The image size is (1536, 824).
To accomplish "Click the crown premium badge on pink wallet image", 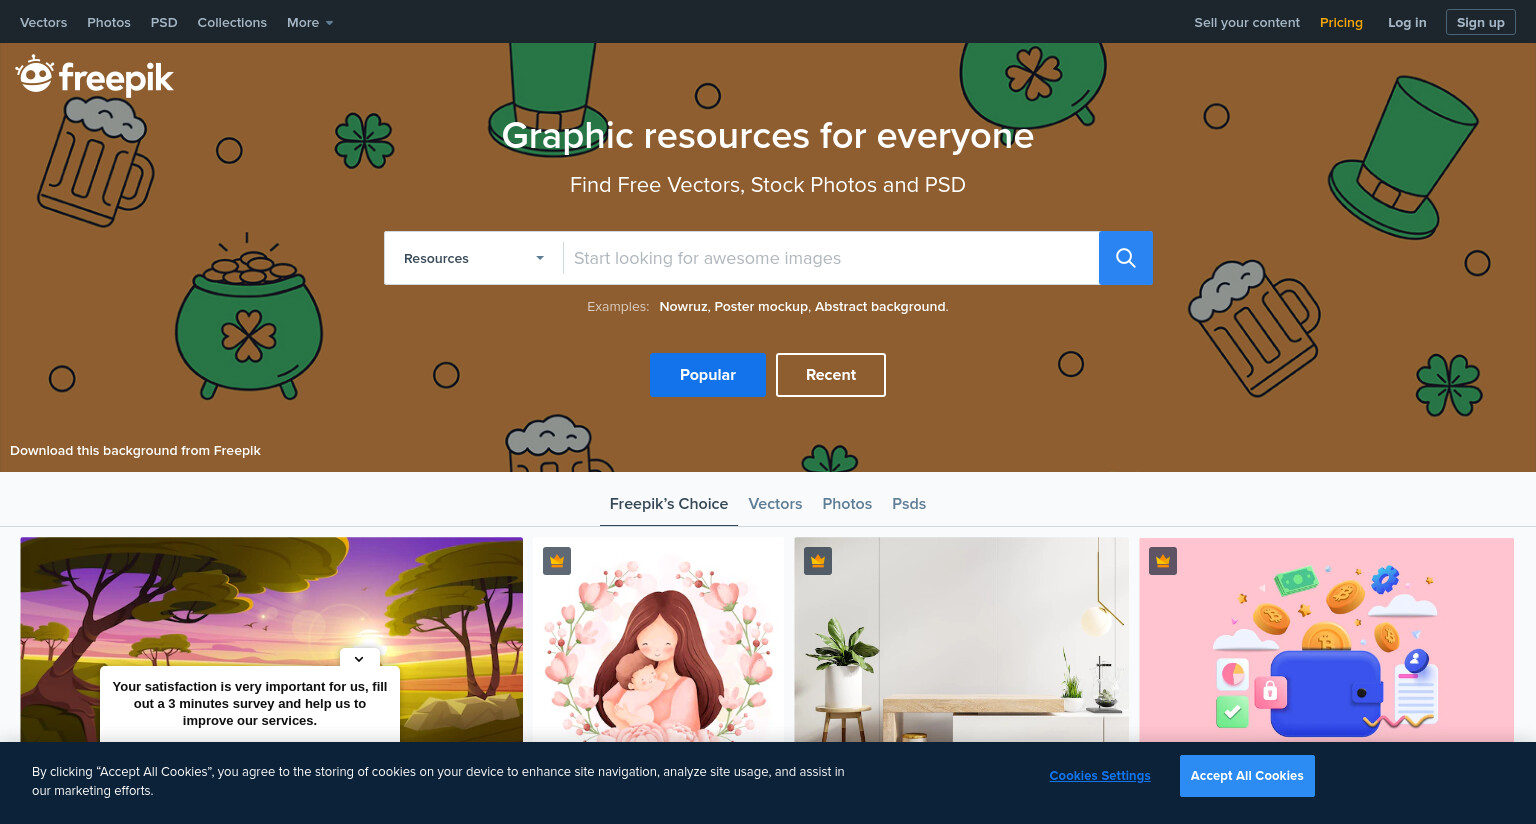I will [x=1163, y=561].
